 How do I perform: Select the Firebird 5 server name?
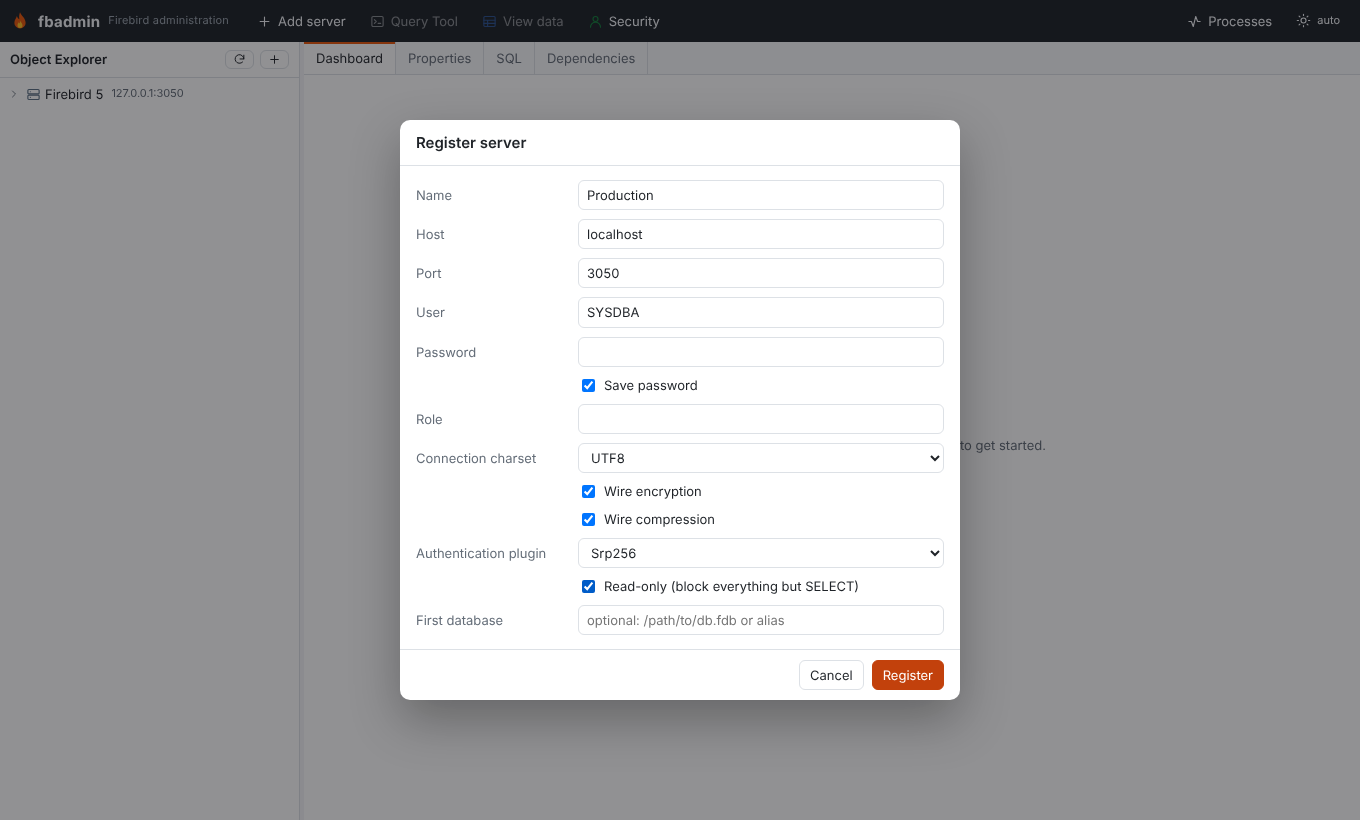(74, 94)
